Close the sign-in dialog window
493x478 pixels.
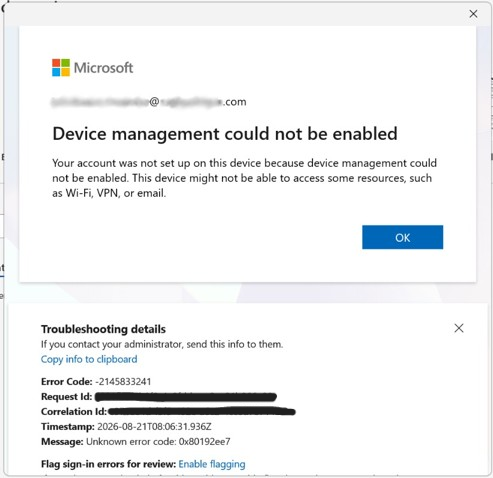[x=473, y=14]
